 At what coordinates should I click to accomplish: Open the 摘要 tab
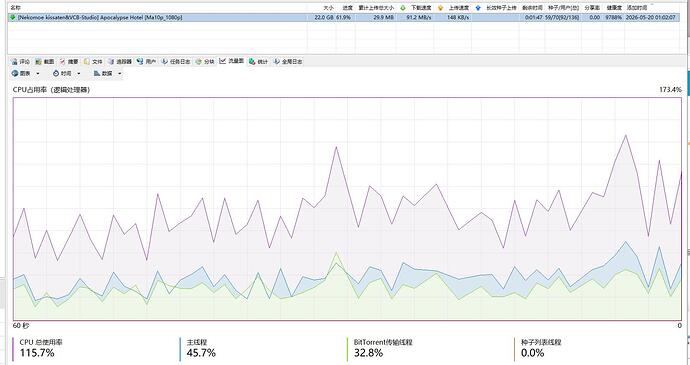click(69, 62)
